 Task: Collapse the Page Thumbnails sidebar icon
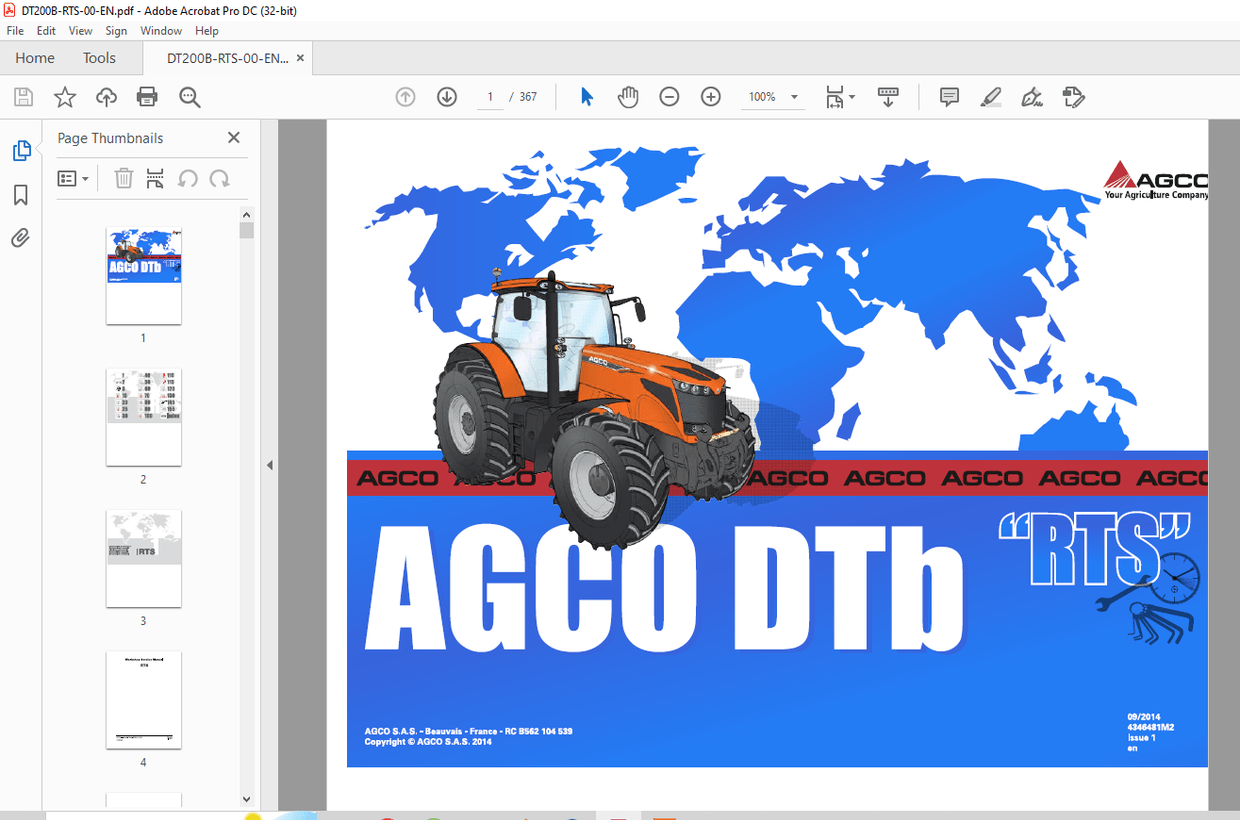pyautogui.click(x=21, y=149)
